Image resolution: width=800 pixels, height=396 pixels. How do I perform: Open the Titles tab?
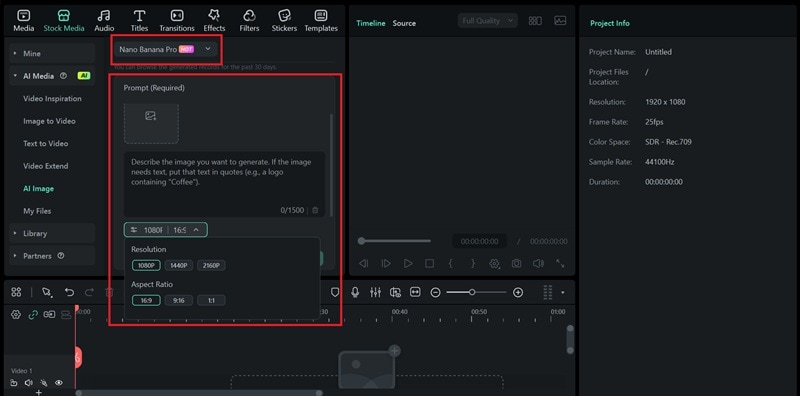pyautogui.click(x=139, y=21)
